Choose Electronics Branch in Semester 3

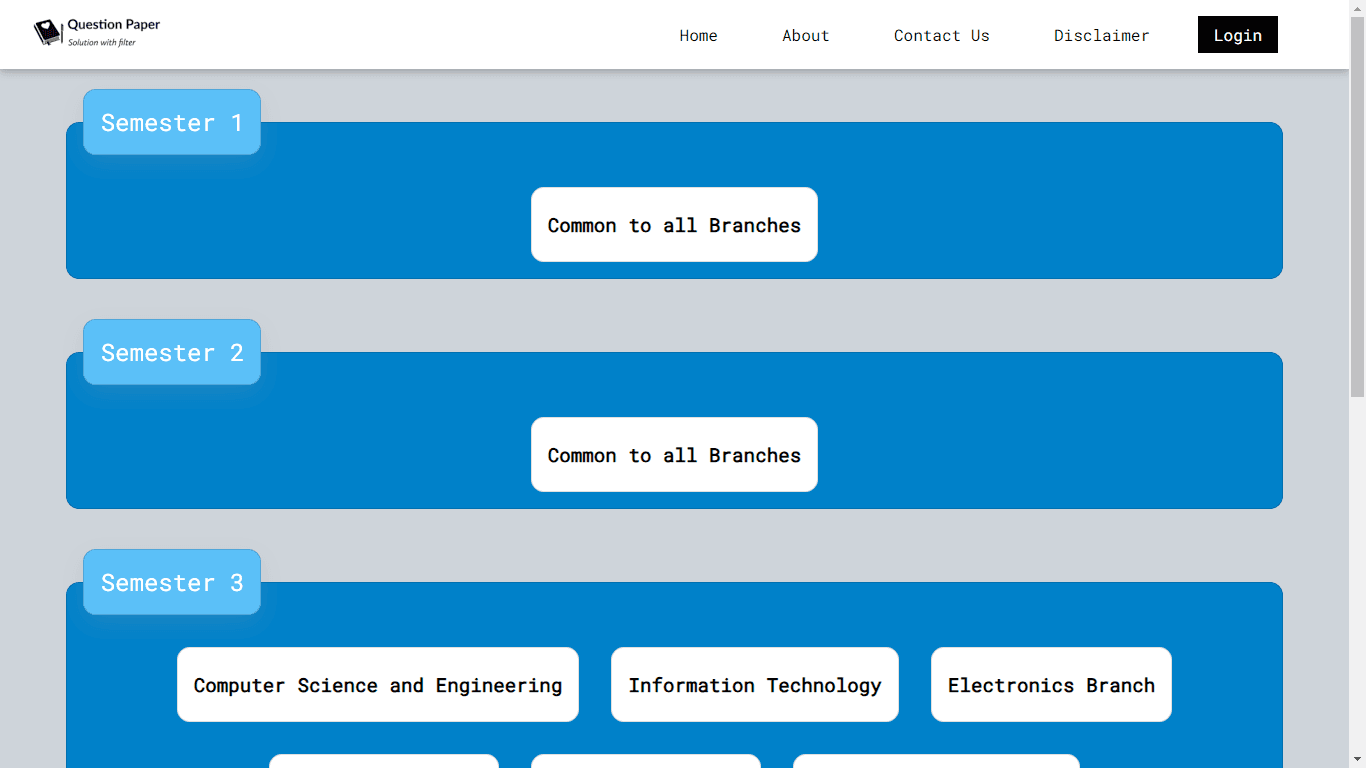[x=1051, y=685]
